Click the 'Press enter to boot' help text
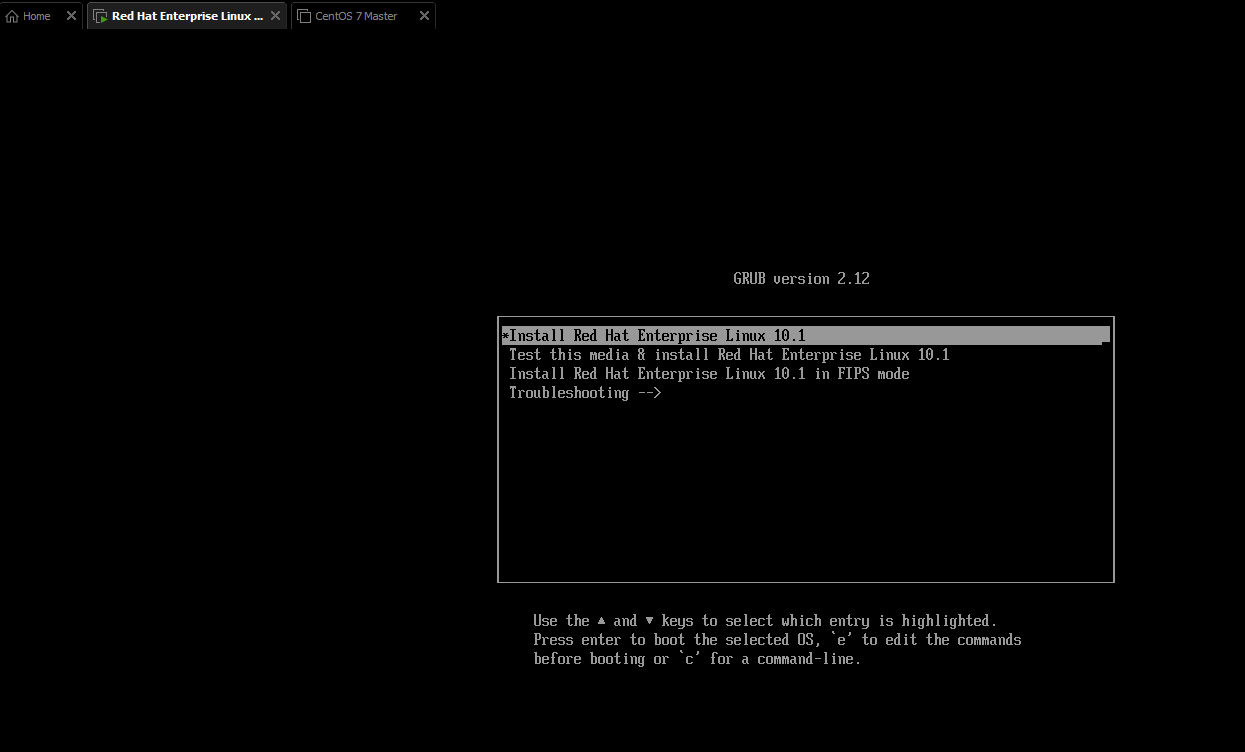Viewport: 1245px width, 752px height. 777,640
